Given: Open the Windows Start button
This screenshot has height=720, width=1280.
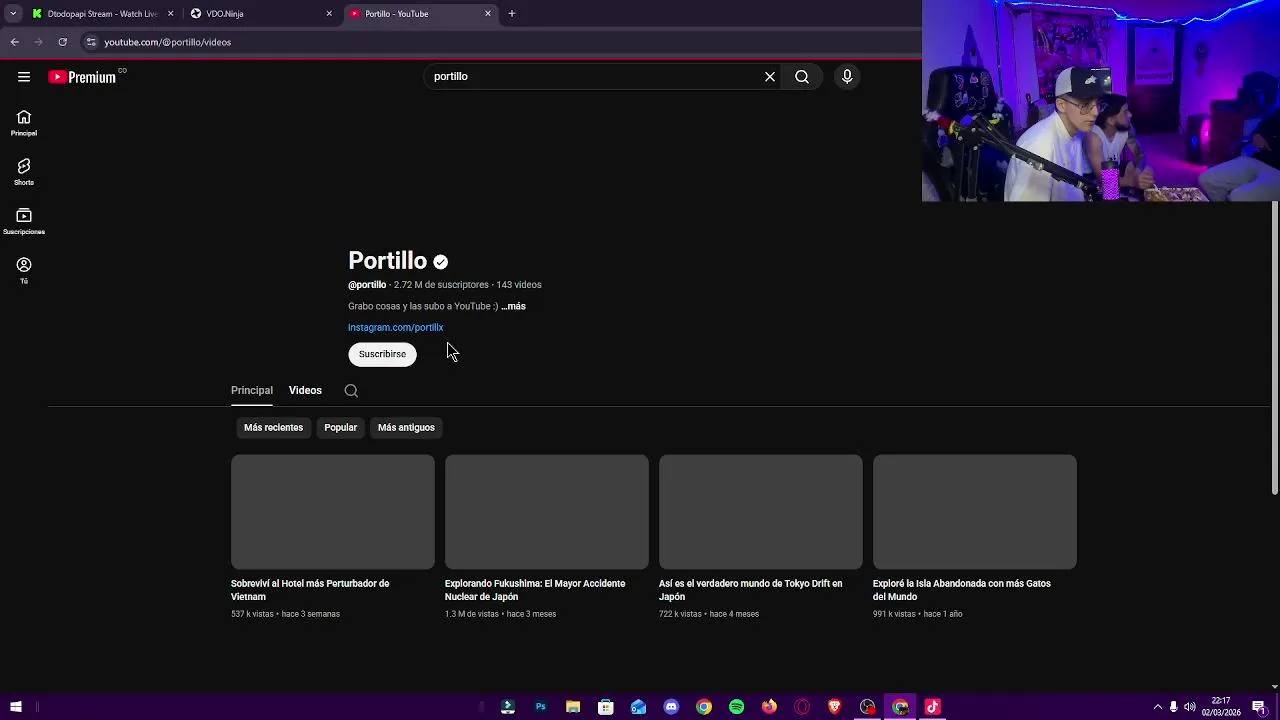Looking at the screenshot, I should point(16,707).
